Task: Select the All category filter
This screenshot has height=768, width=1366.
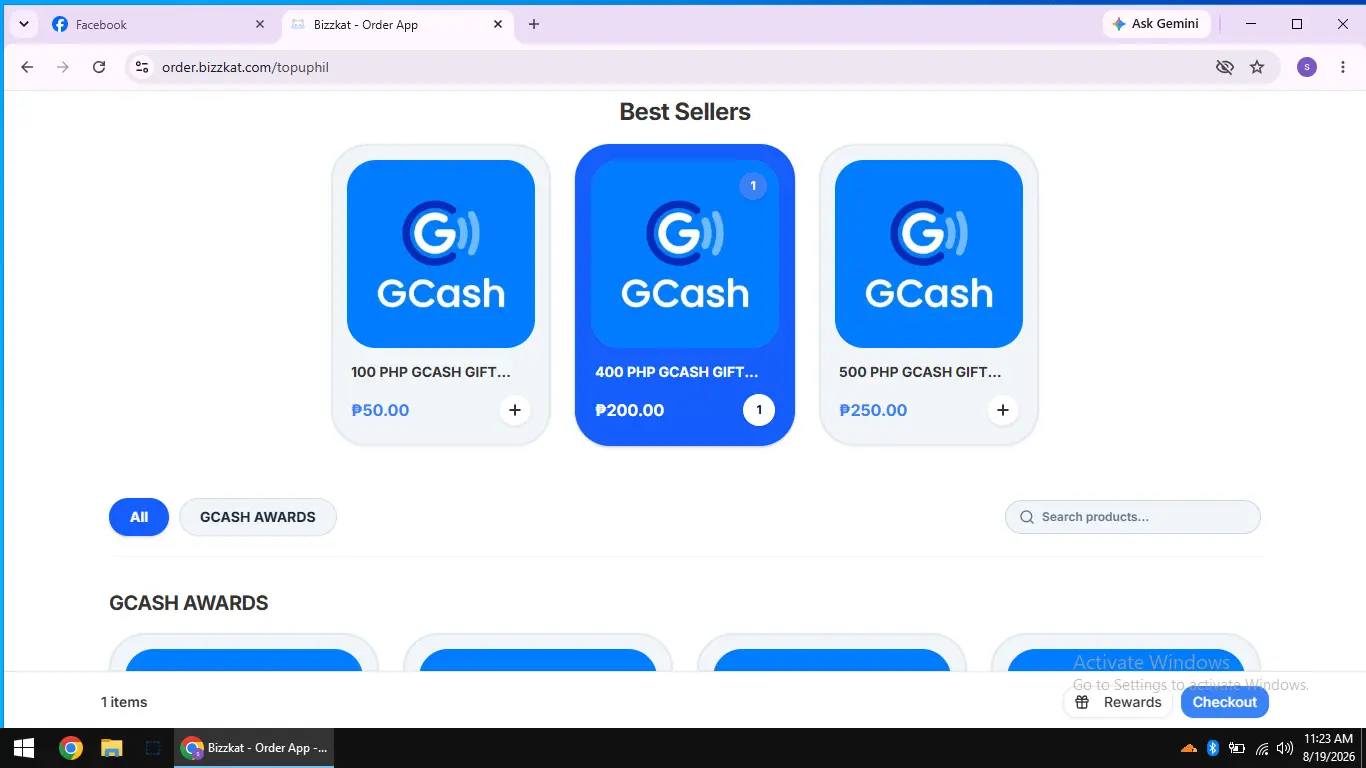Action: (x=139, y=517)
